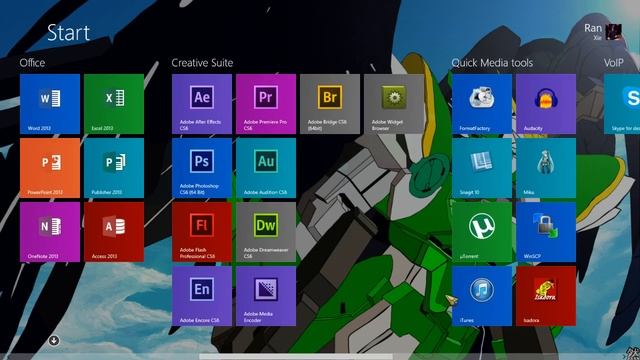Viewport: 640px width, 360px height.
Task: Launch FormatFactory
Action: 482,104
